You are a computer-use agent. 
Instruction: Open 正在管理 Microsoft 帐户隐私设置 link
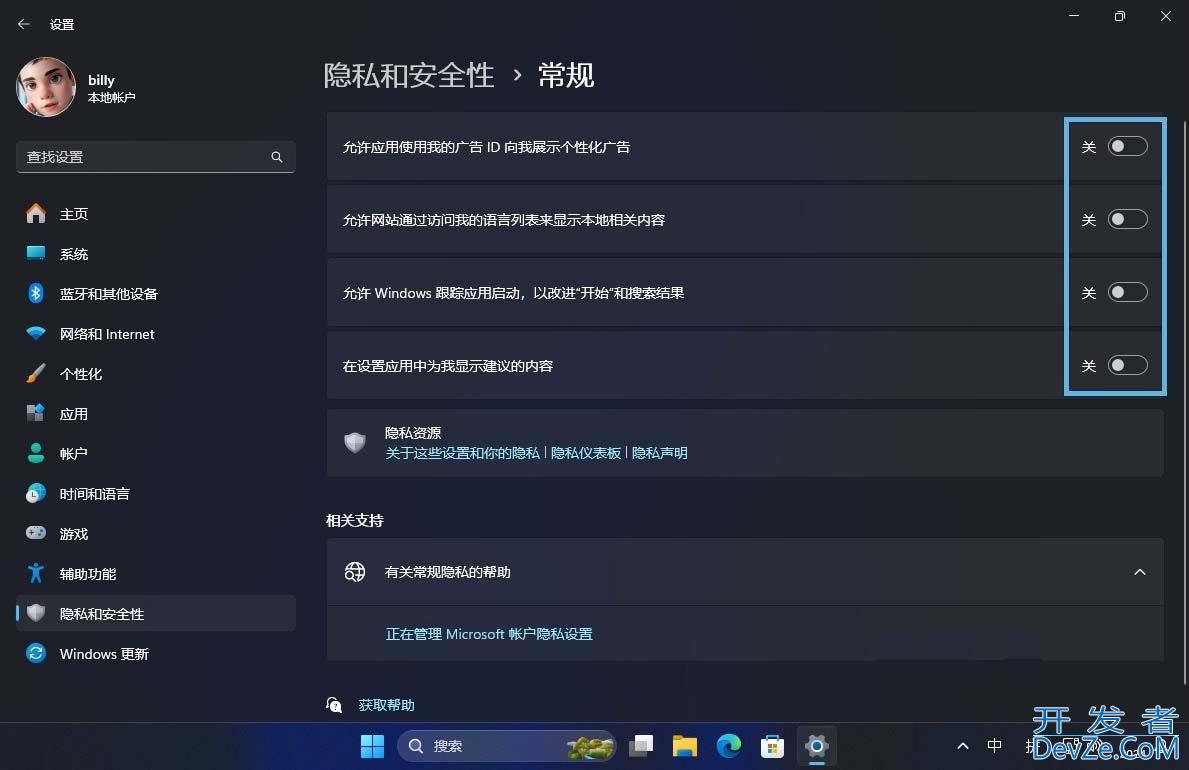[x=489, y=634]
